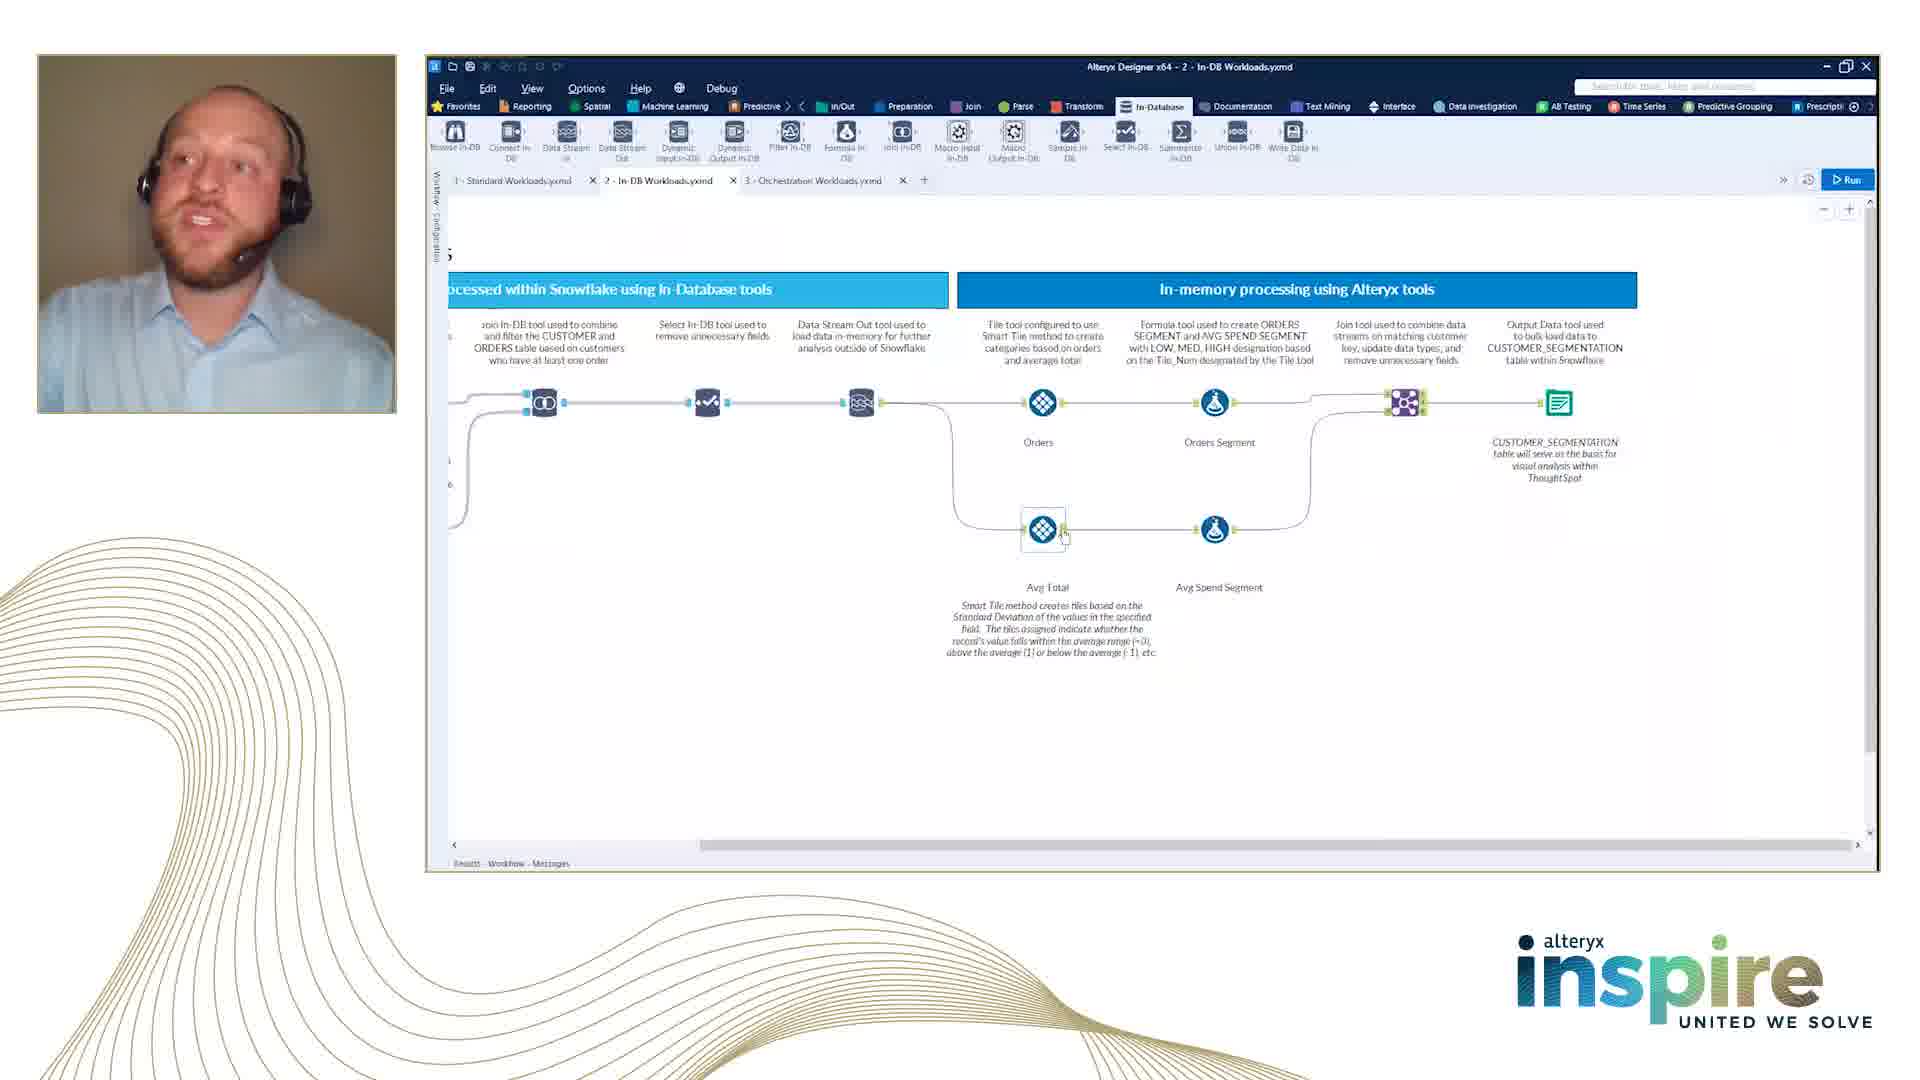Click the open folder icon in title bar

click(452, 67)
